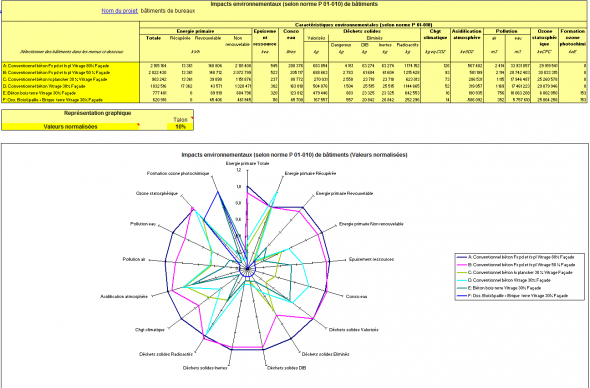Screen dimensions: 590x388
Task: Click the Talon value cell showing 10%
Action: 180,127
